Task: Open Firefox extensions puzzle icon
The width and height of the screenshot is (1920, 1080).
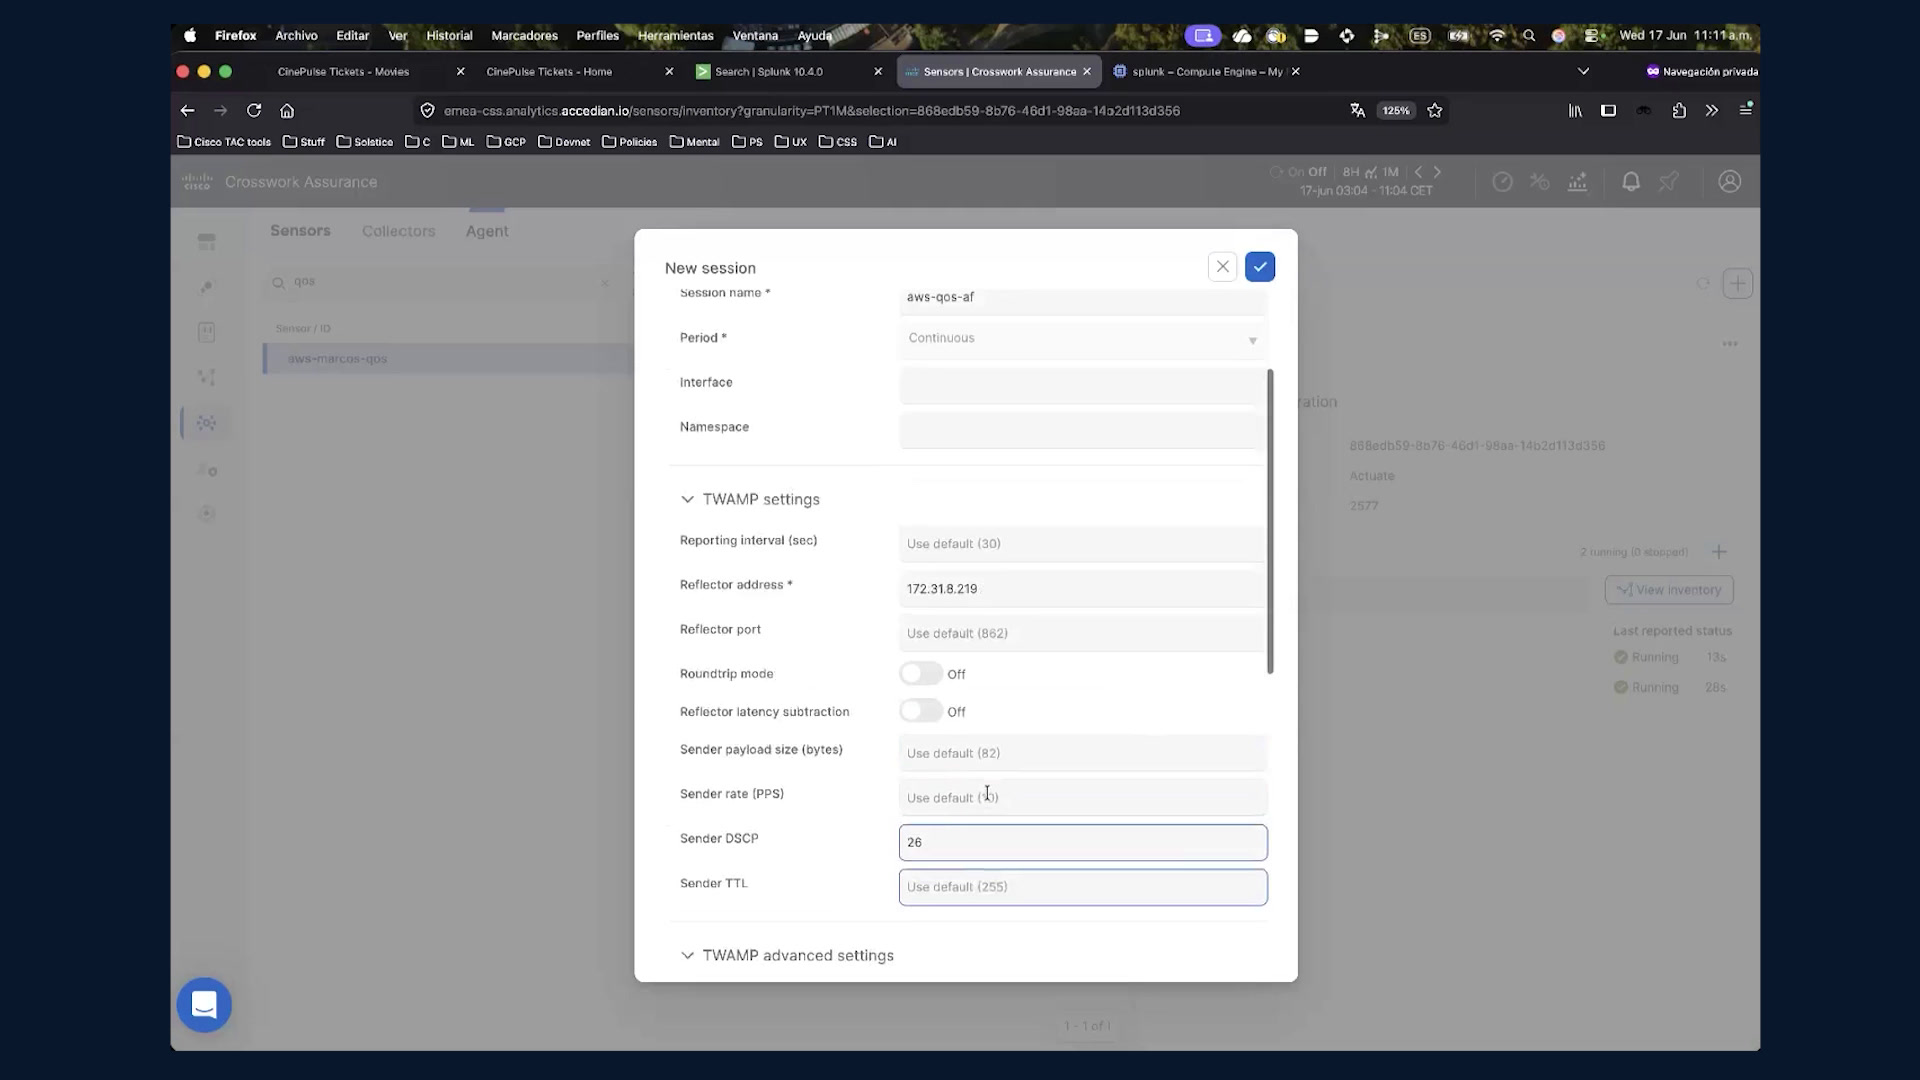Action: pos(1679,110)
